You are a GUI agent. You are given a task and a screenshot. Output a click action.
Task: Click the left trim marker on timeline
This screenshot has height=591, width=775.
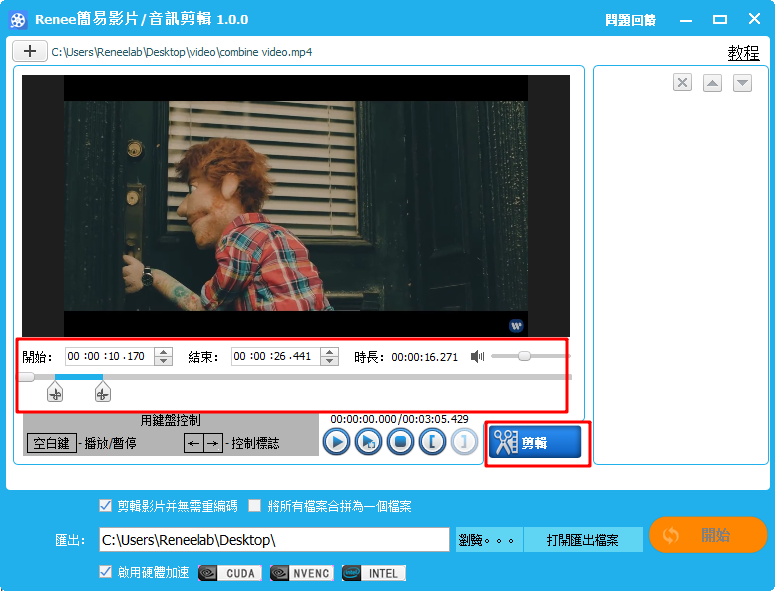pyautogui.click(x=55, y=394)
